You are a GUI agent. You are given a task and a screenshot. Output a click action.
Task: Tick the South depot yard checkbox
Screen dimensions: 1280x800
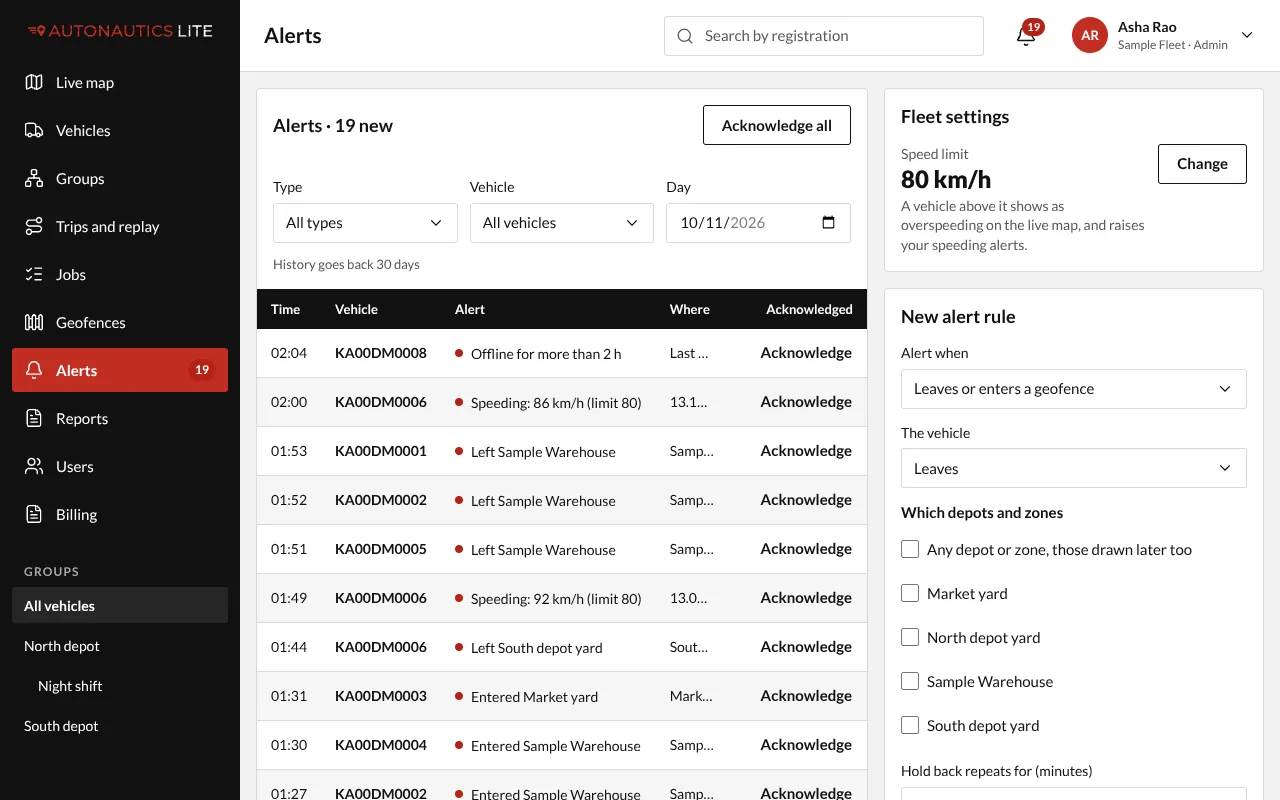point(910,725)
